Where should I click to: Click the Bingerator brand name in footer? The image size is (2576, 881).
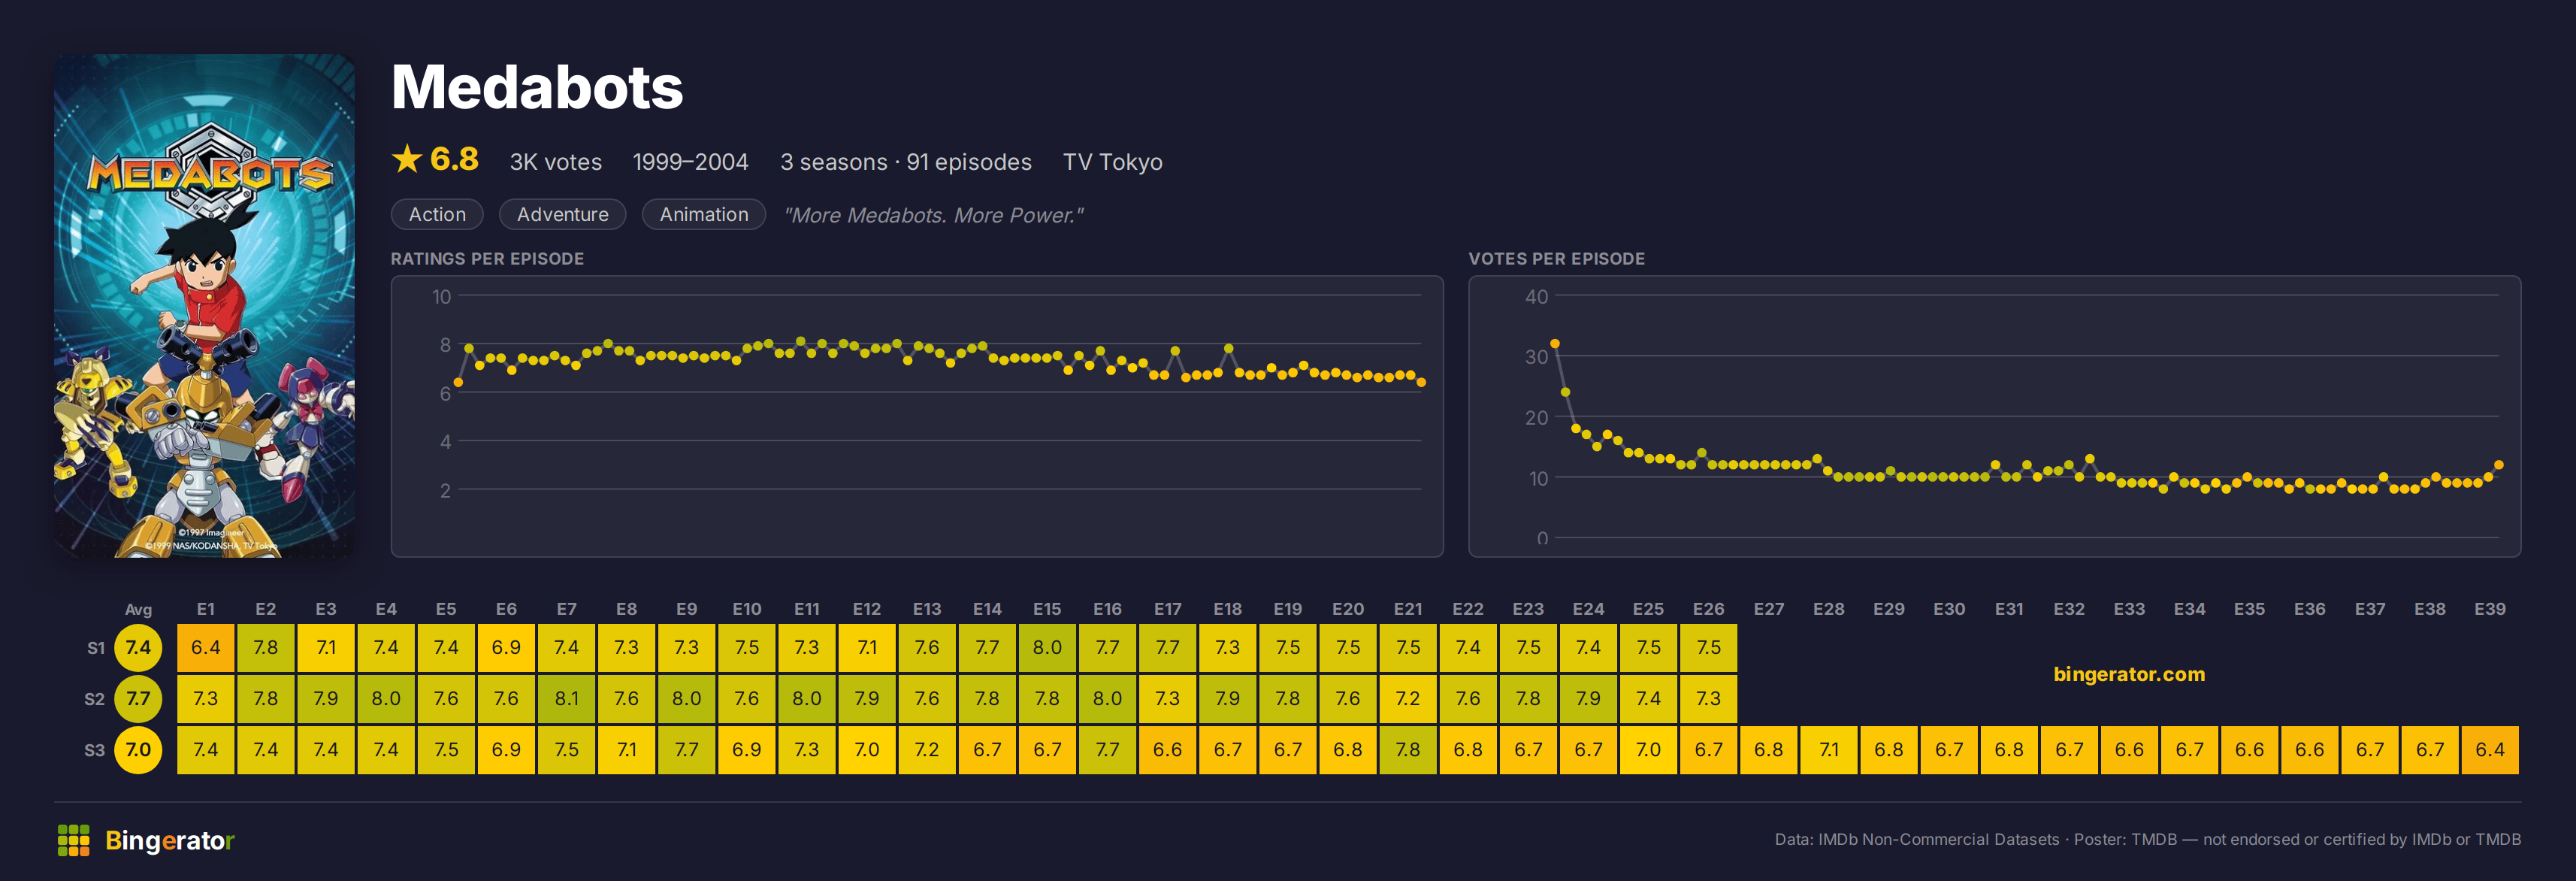click(x=169, y=840)
